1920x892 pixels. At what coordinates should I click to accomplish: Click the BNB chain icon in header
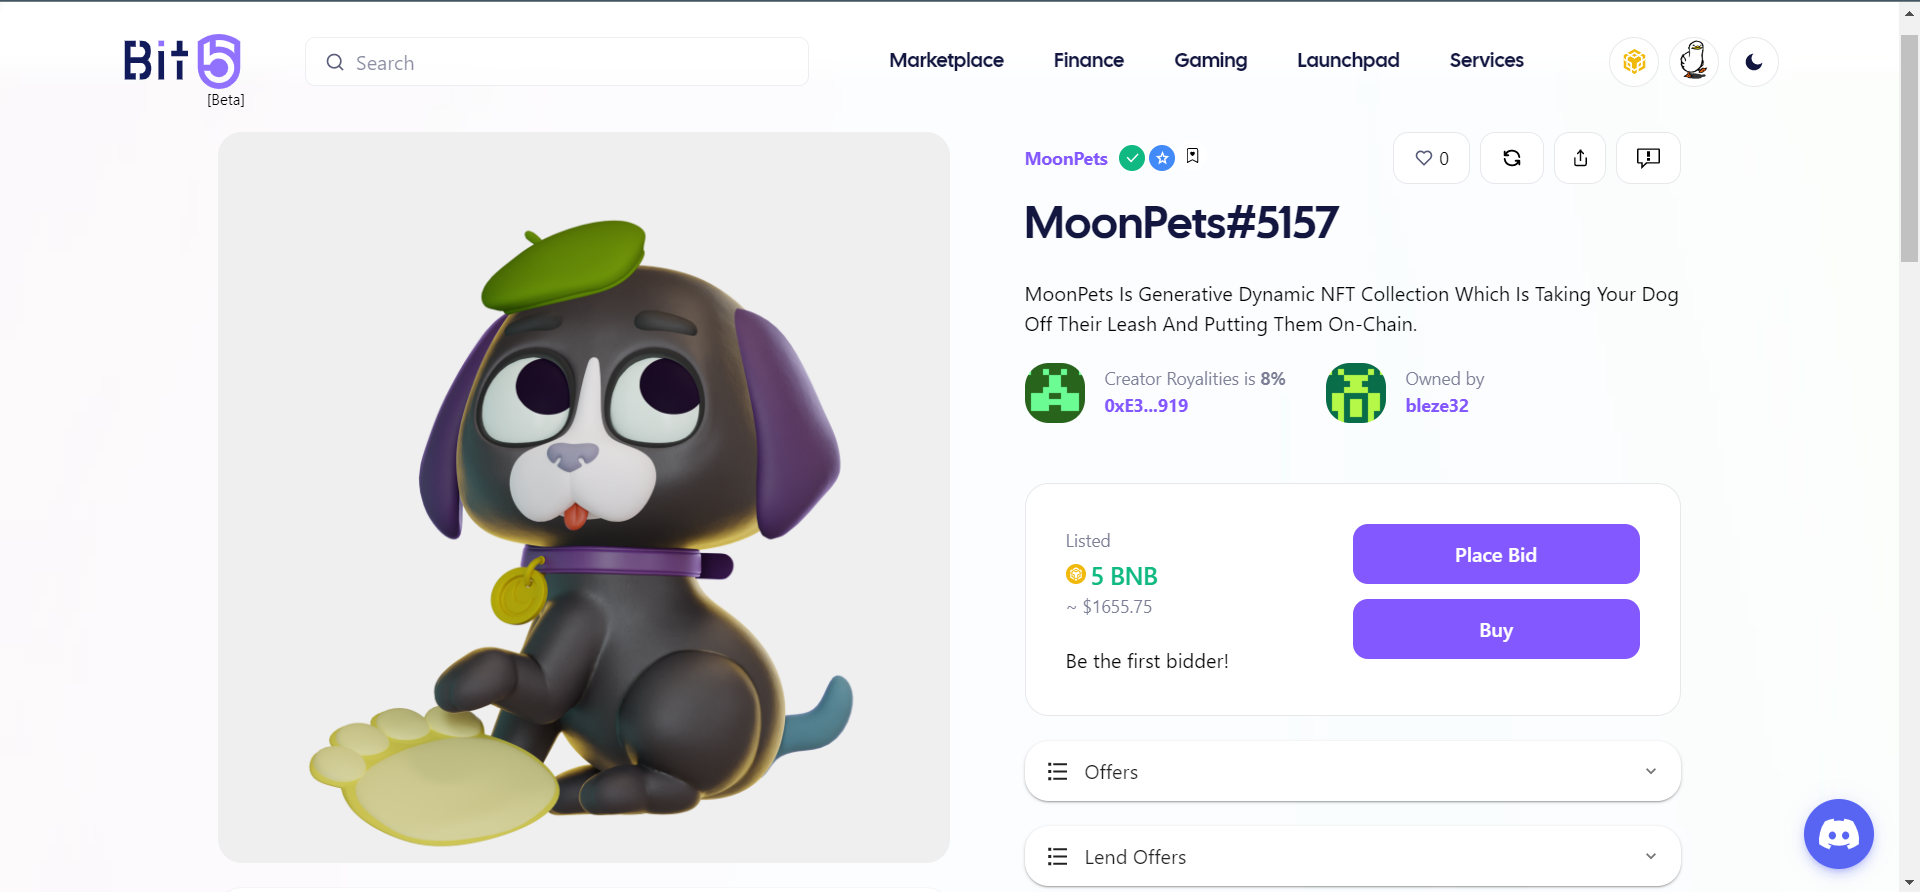(x=1634, y=62)
